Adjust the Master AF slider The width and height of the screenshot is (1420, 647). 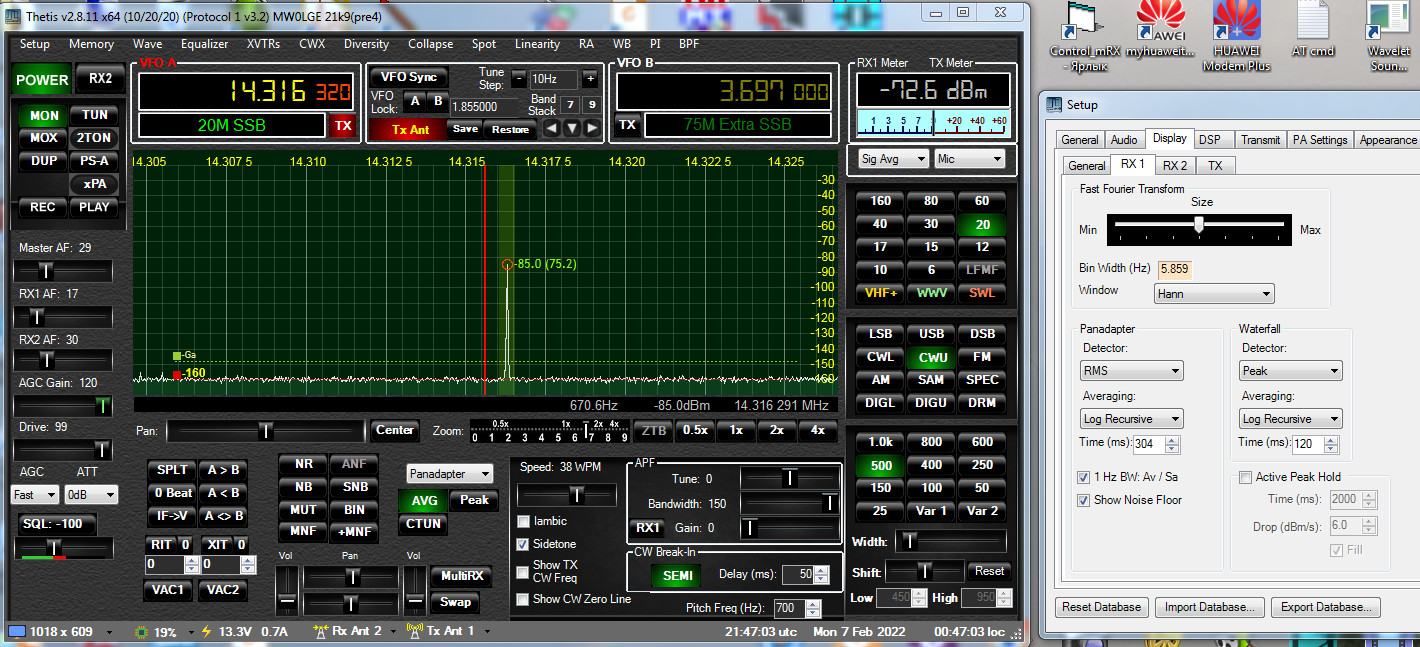coord(62,271)
